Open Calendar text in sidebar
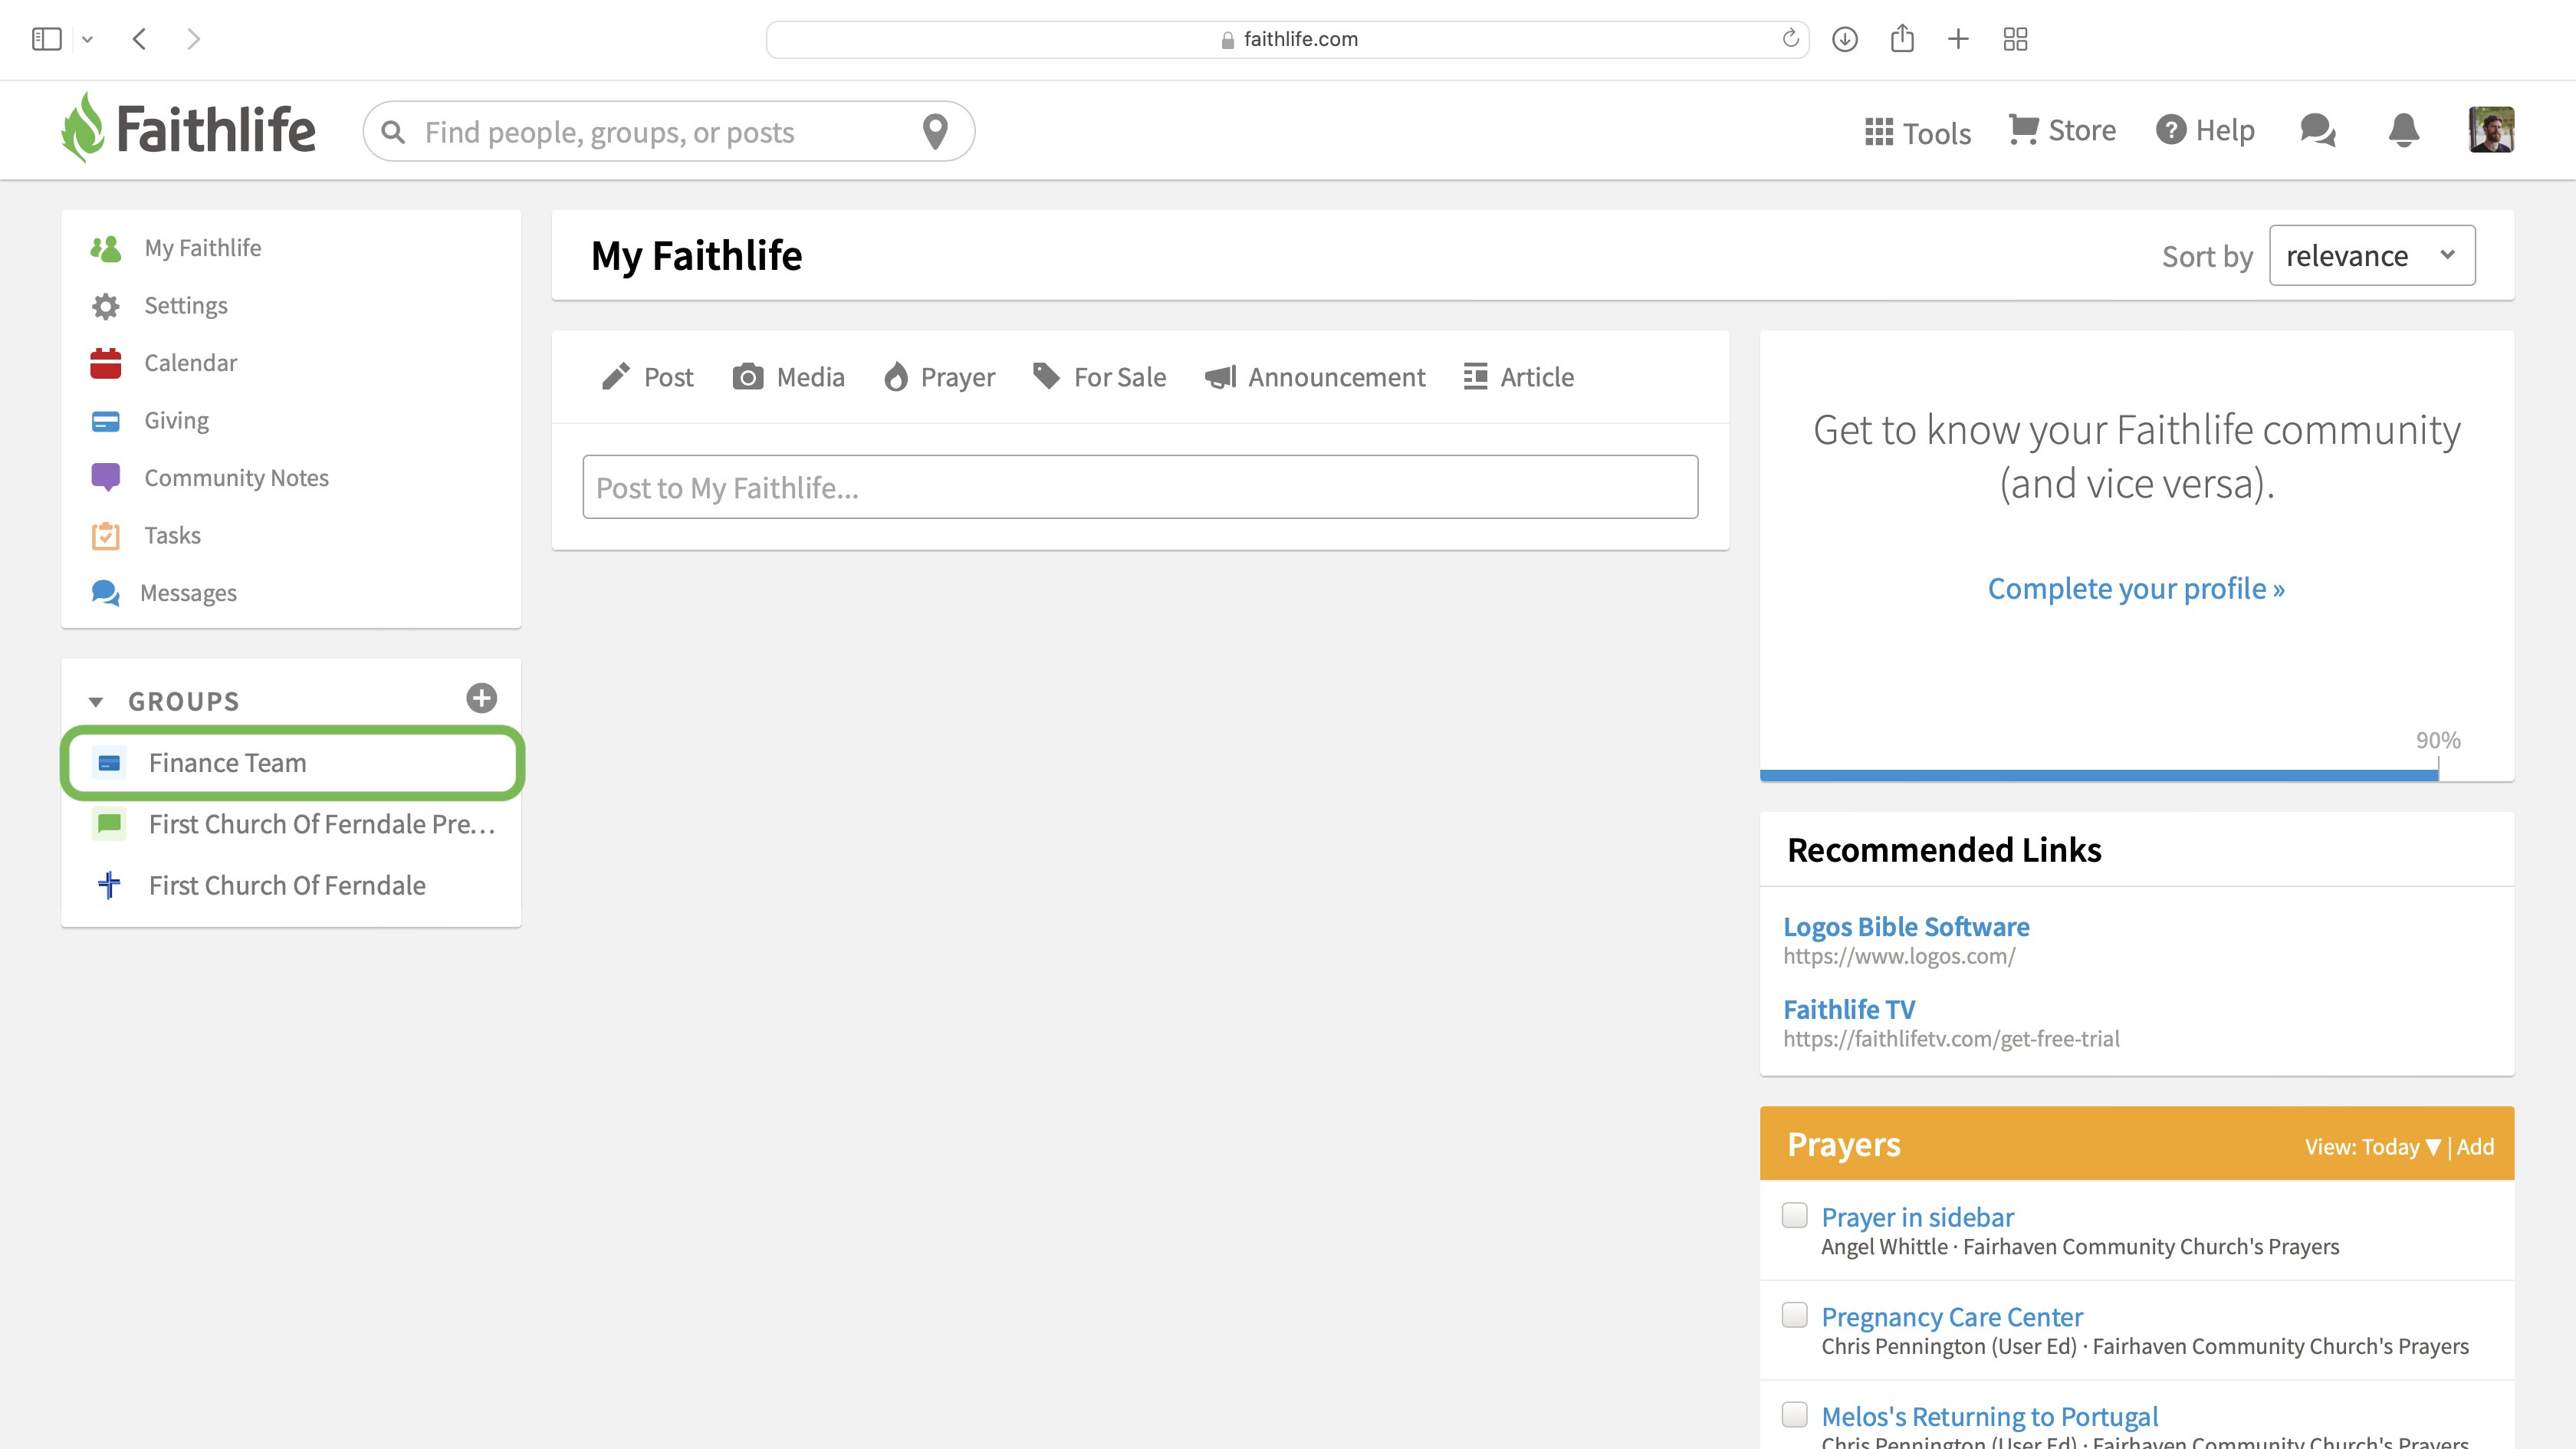Screen dimensions: 2576x1449 191,363
